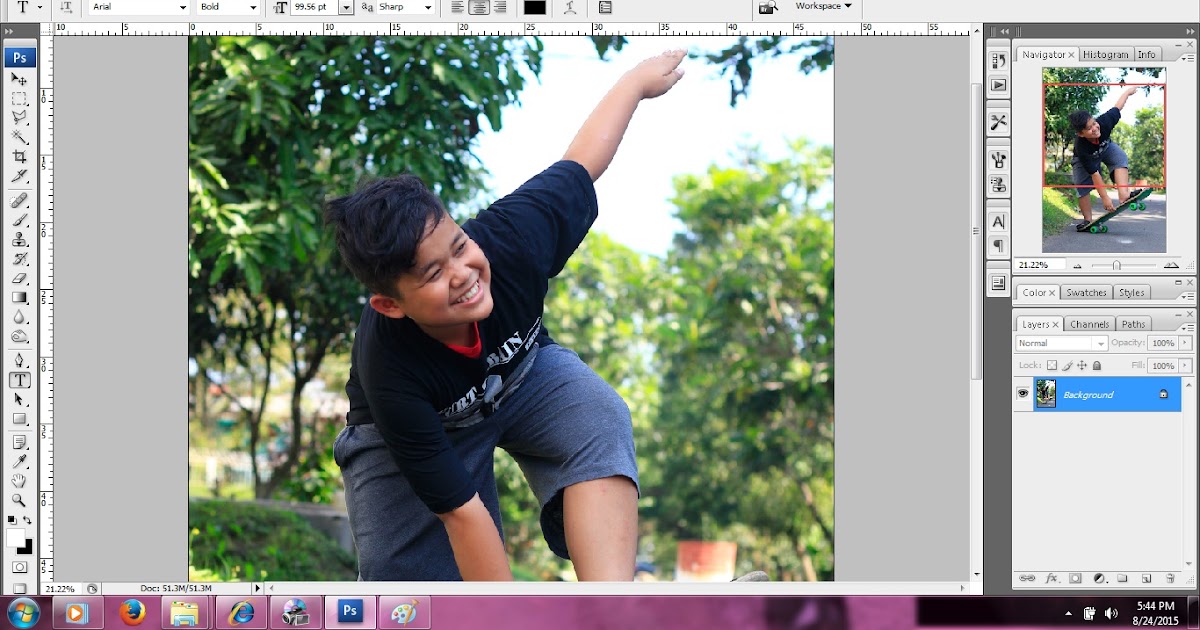
Task: Add a layer style via fx icon
Action: tap(1052, 578)
